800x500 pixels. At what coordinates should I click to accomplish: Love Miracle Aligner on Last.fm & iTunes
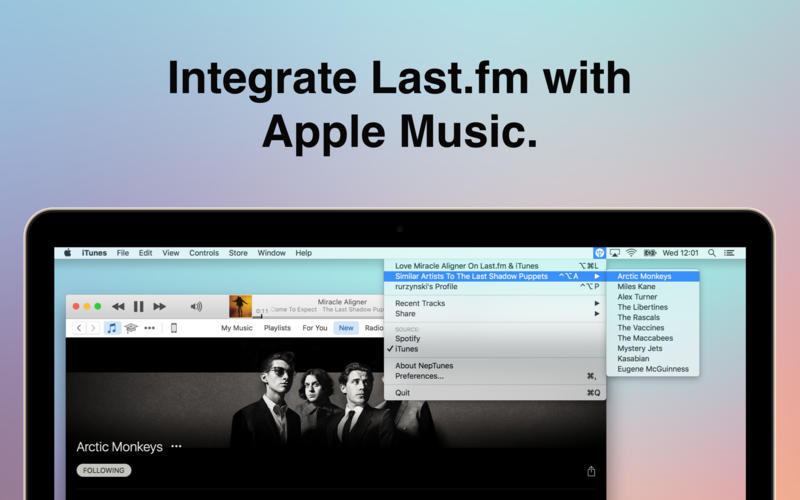coord(495,266)
